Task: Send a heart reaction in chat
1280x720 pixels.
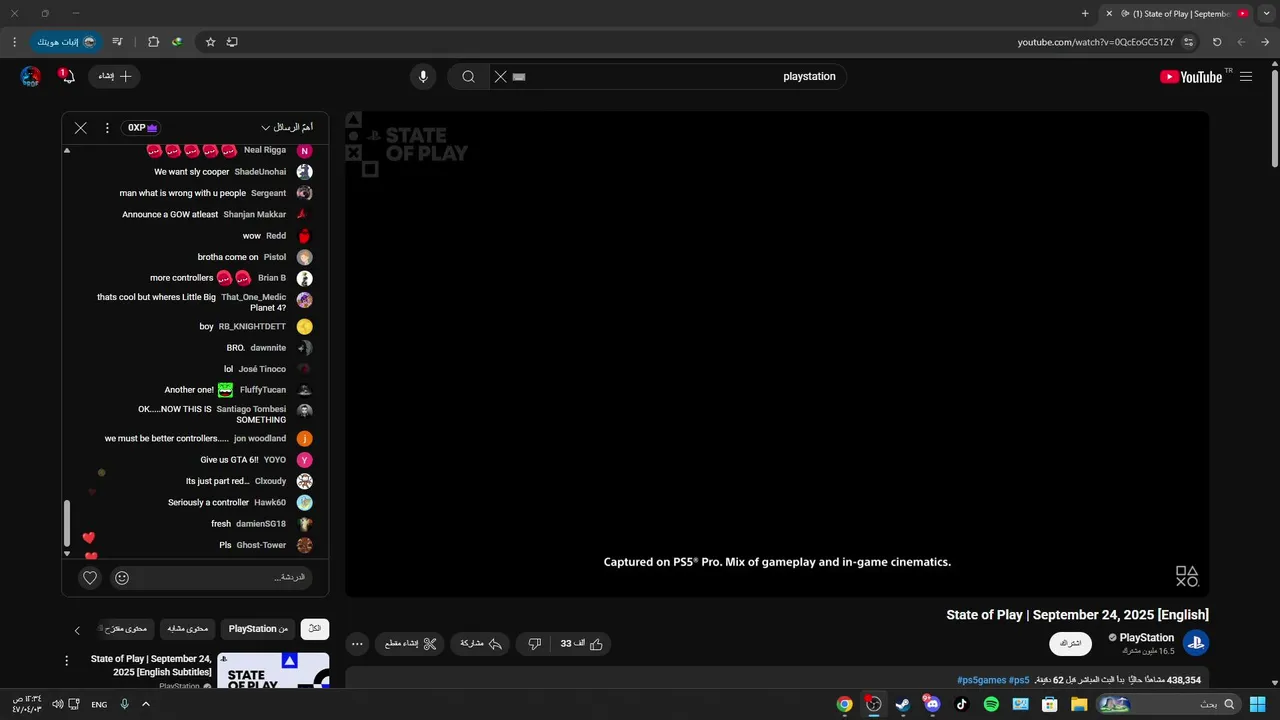Action: coord(90,578)
